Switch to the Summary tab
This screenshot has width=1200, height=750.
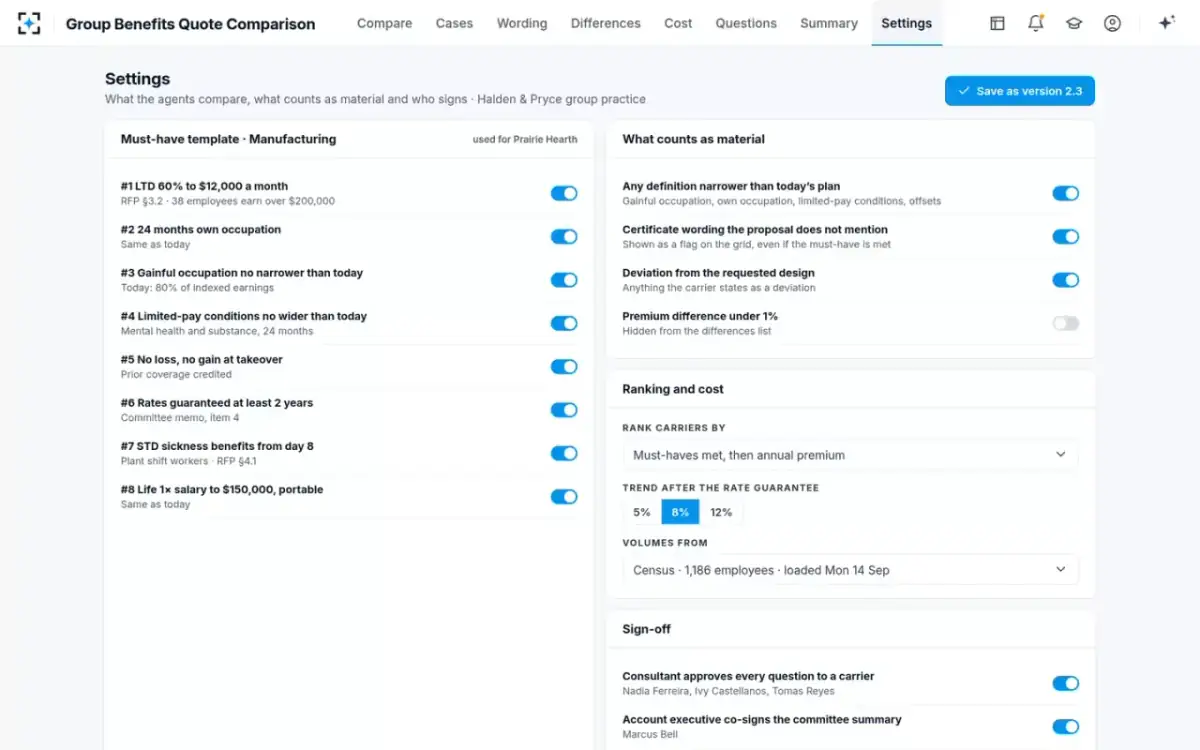[829, 23]
